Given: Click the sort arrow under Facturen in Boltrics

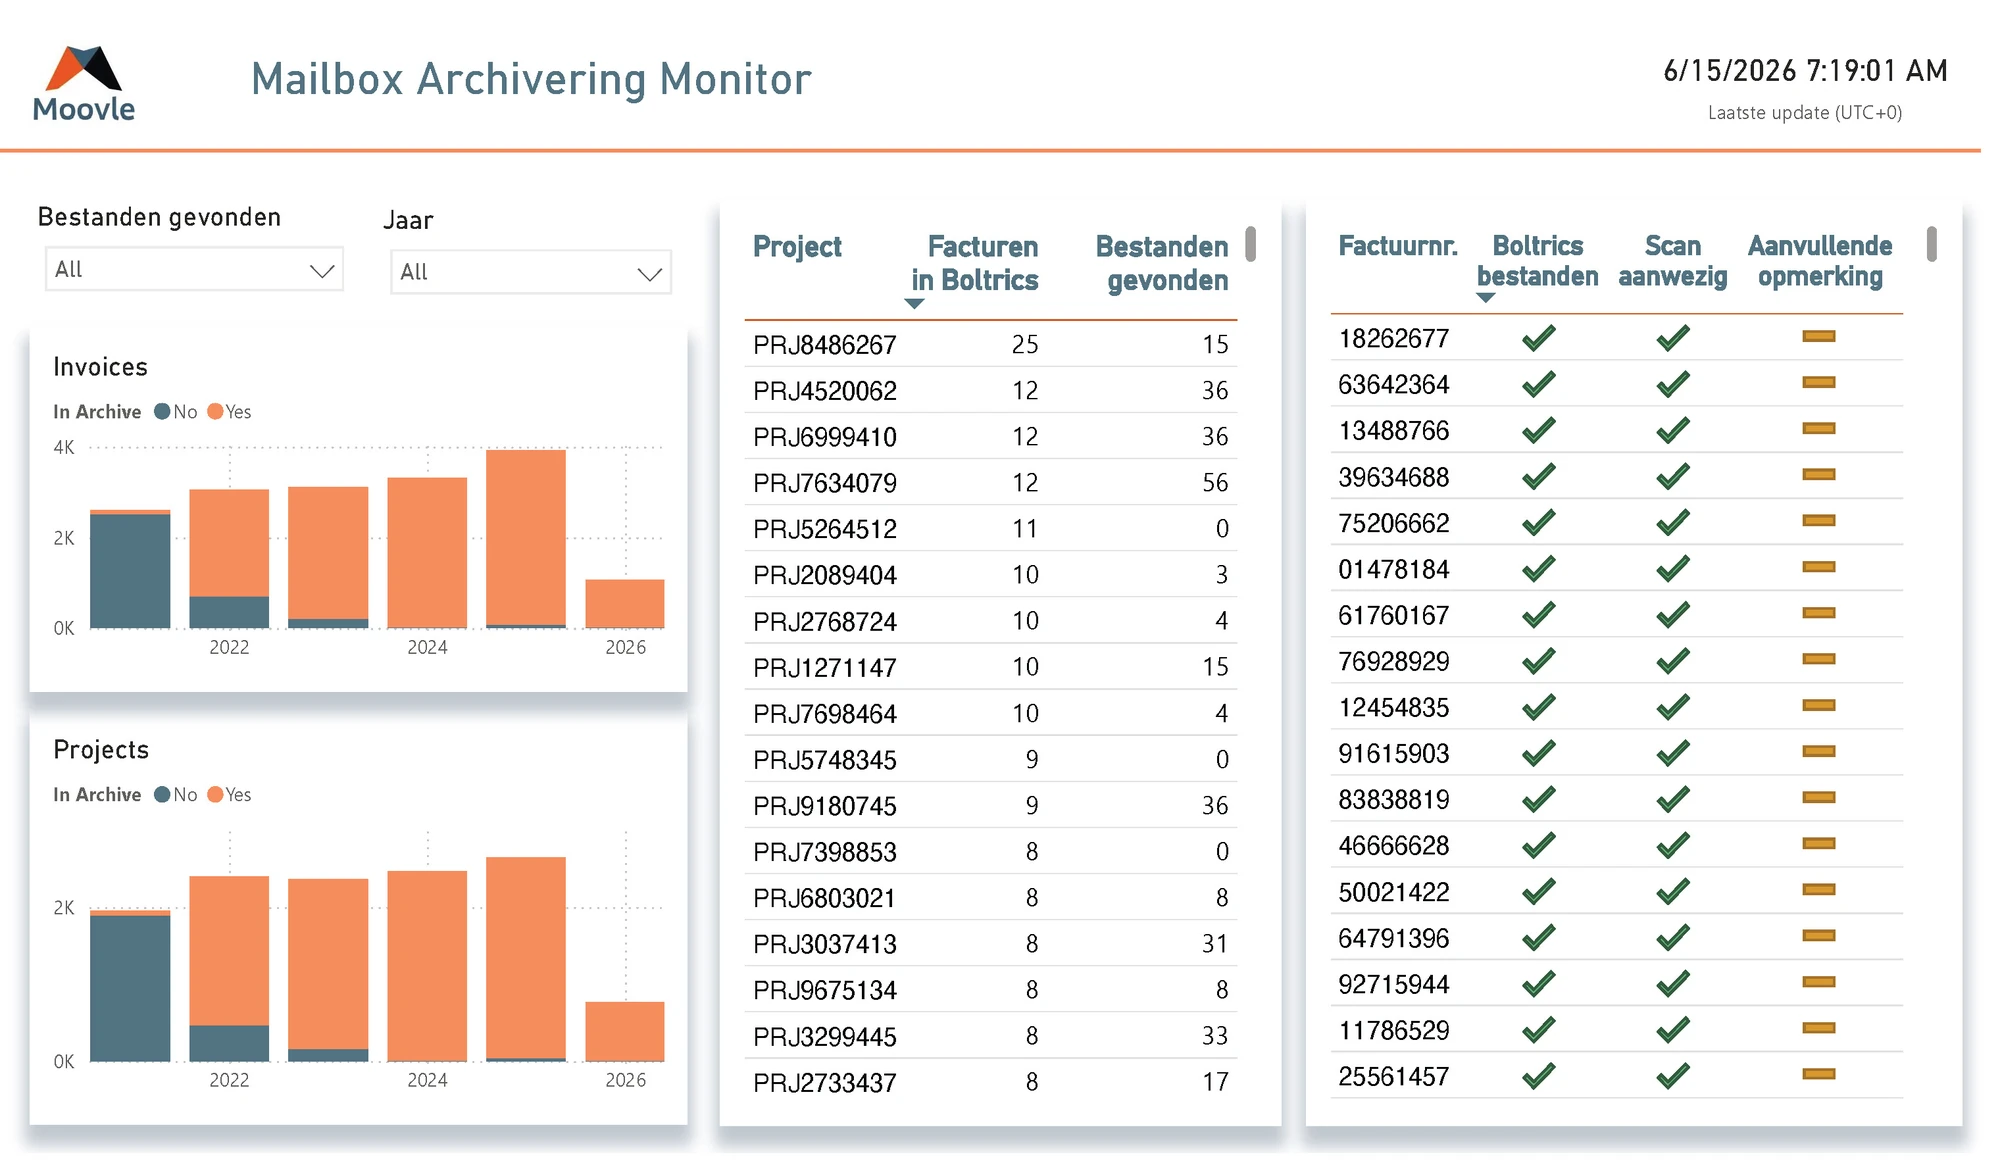Looking at the screenshot, I should pyautogui.click(x=914, y=304).
